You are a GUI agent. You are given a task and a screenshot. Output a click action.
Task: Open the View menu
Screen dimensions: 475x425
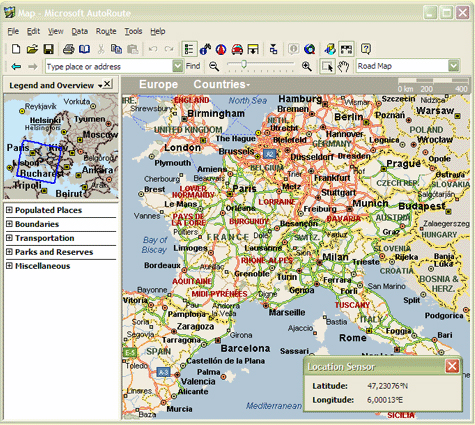[56, 31]
